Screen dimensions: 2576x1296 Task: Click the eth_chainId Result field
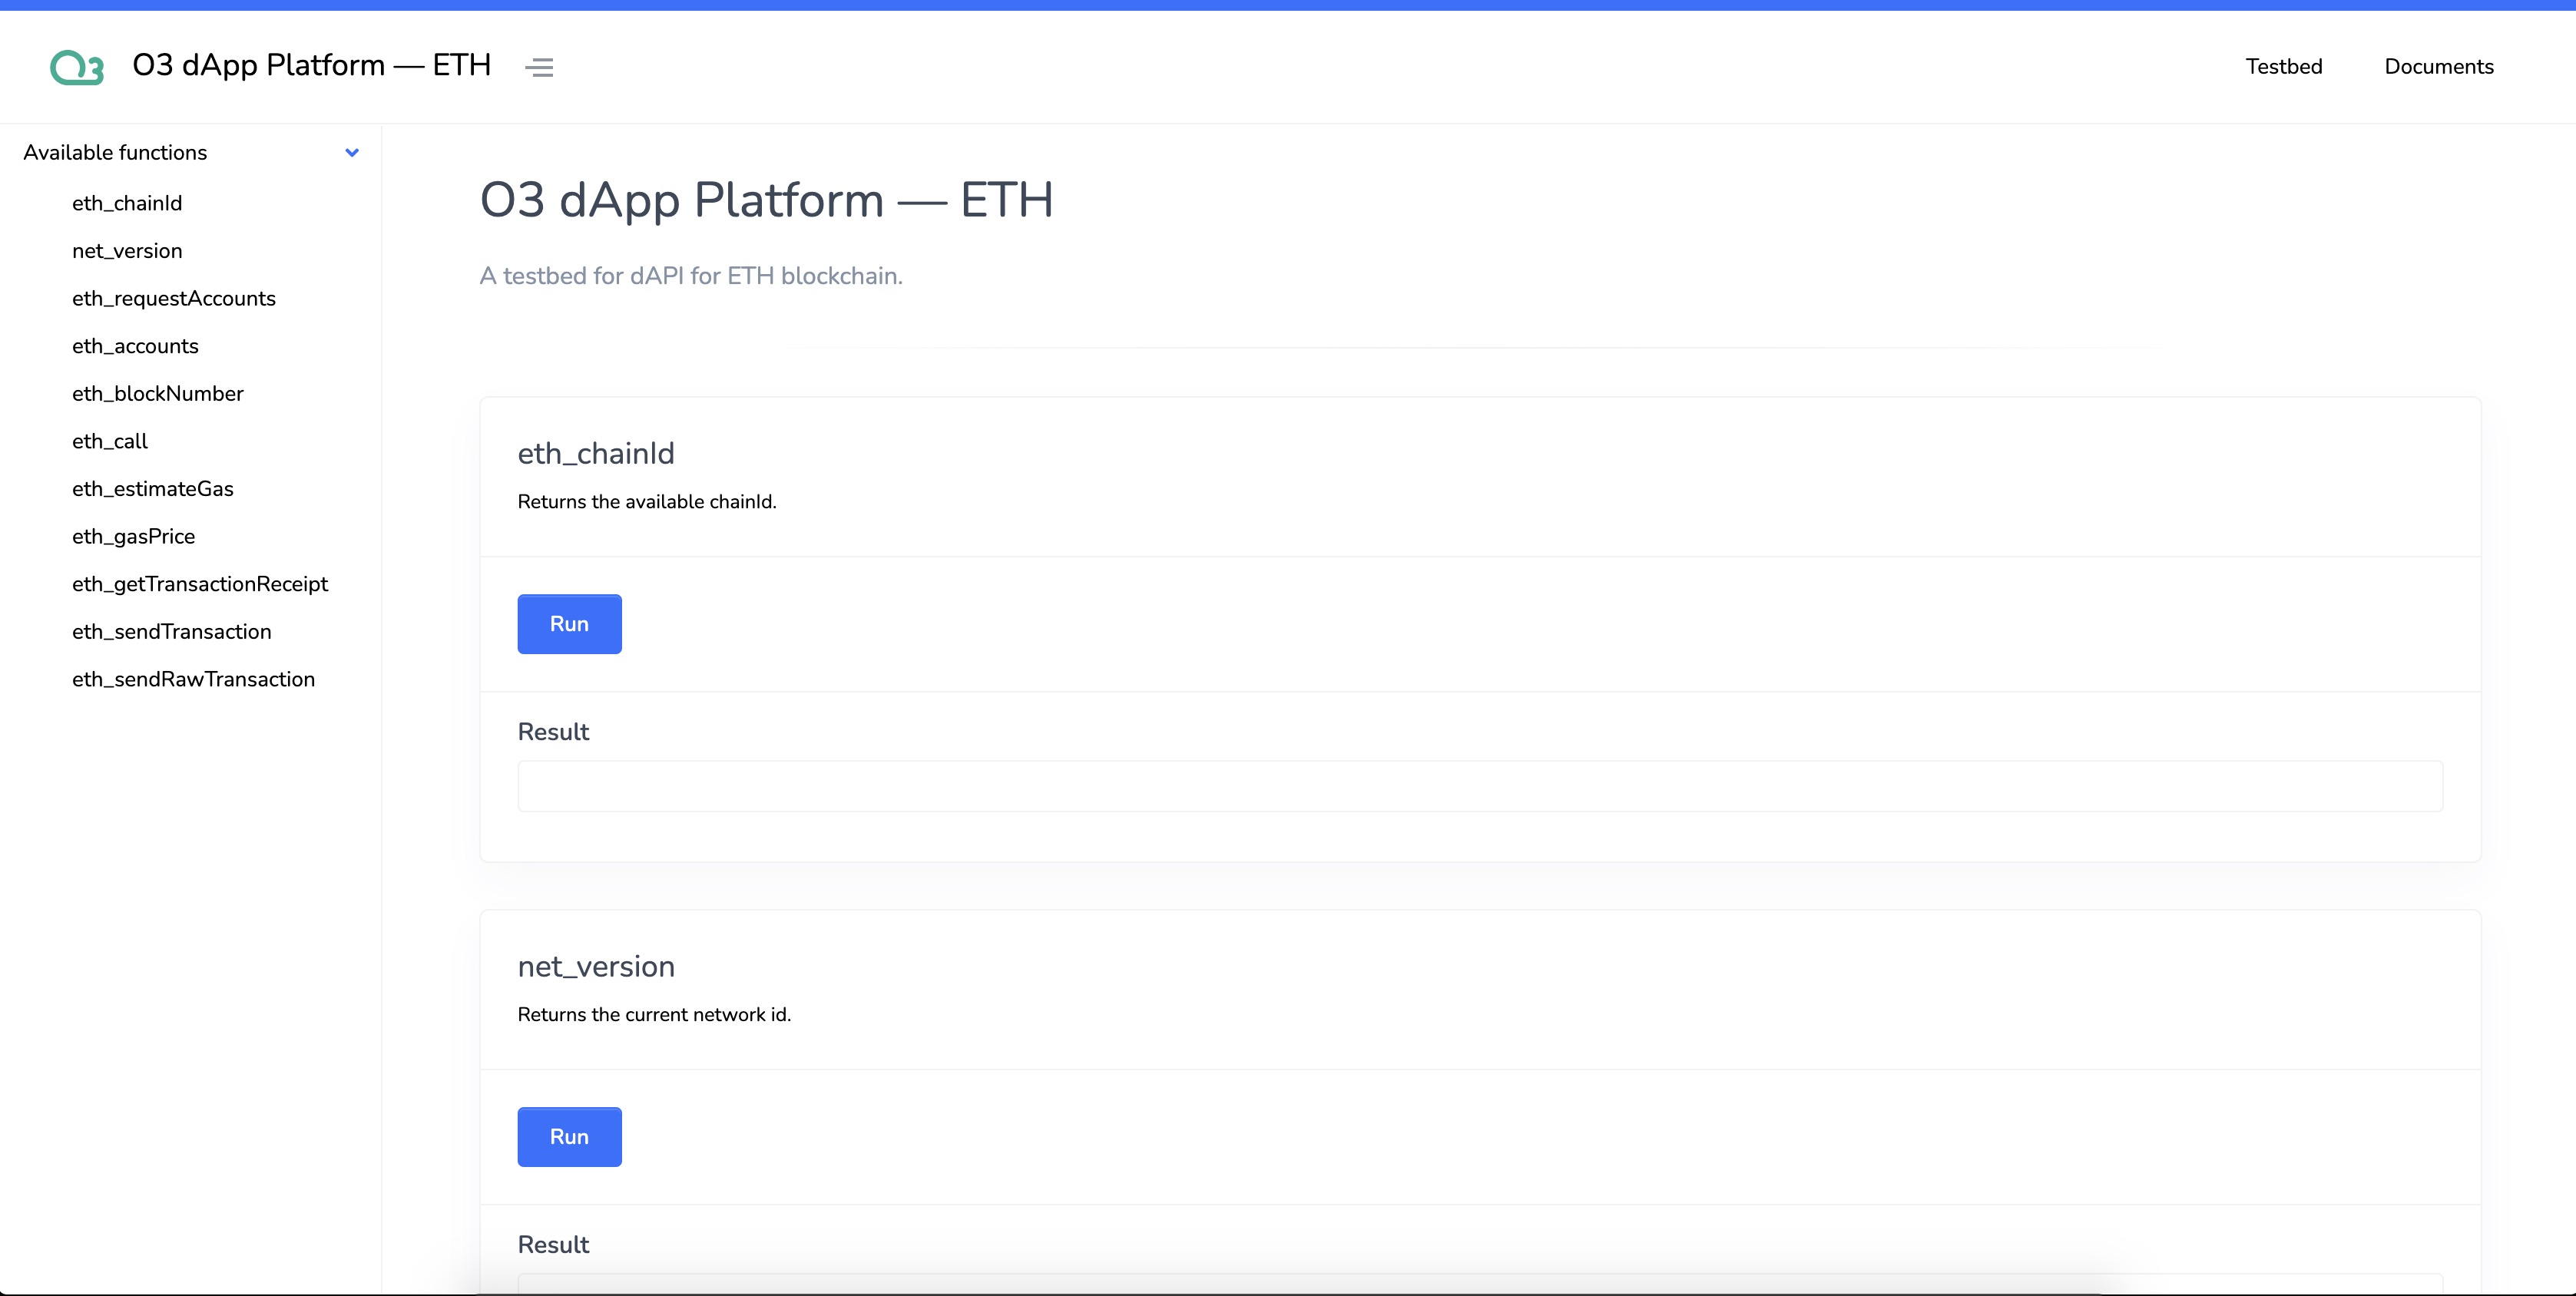click(x=1479, y=786)
